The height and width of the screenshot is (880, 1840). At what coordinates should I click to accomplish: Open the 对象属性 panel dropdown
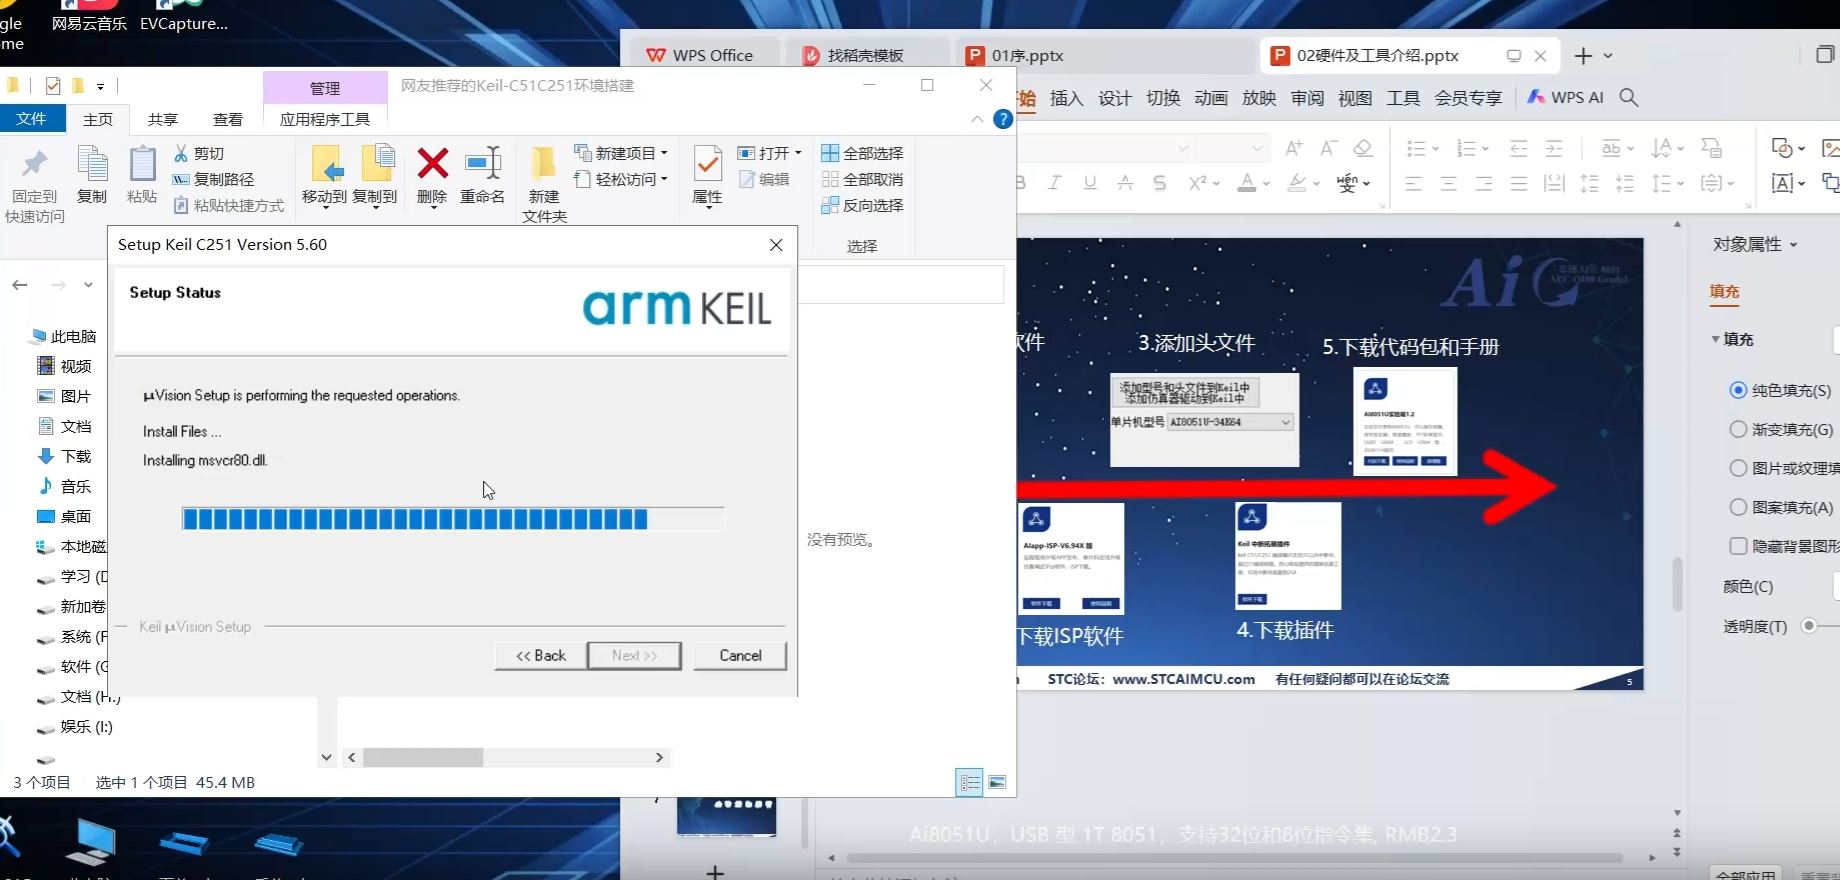coord(1793,244)
